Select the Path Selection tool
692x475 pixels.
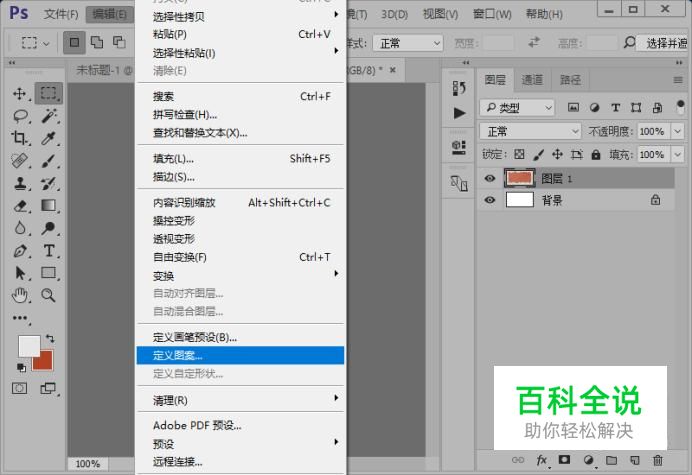(x=20, y=273)
